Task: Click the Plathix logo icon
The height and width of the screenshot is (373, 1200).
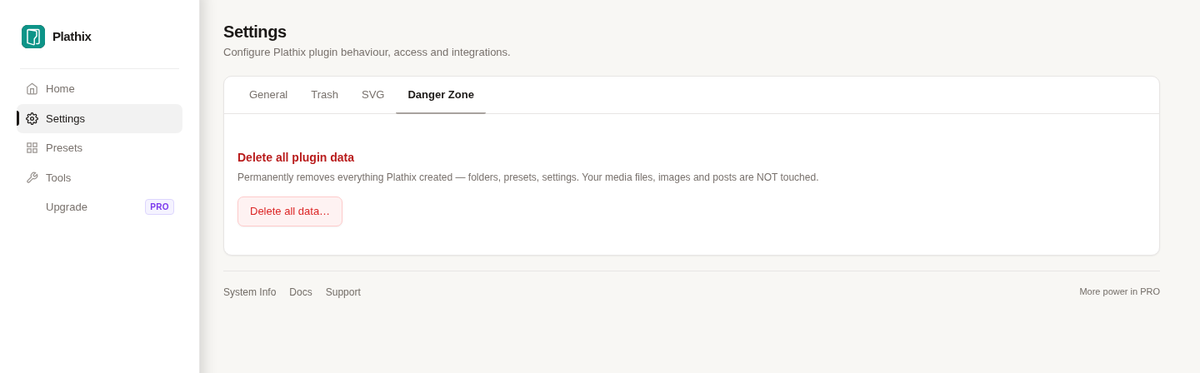Action: pos(33,37)
